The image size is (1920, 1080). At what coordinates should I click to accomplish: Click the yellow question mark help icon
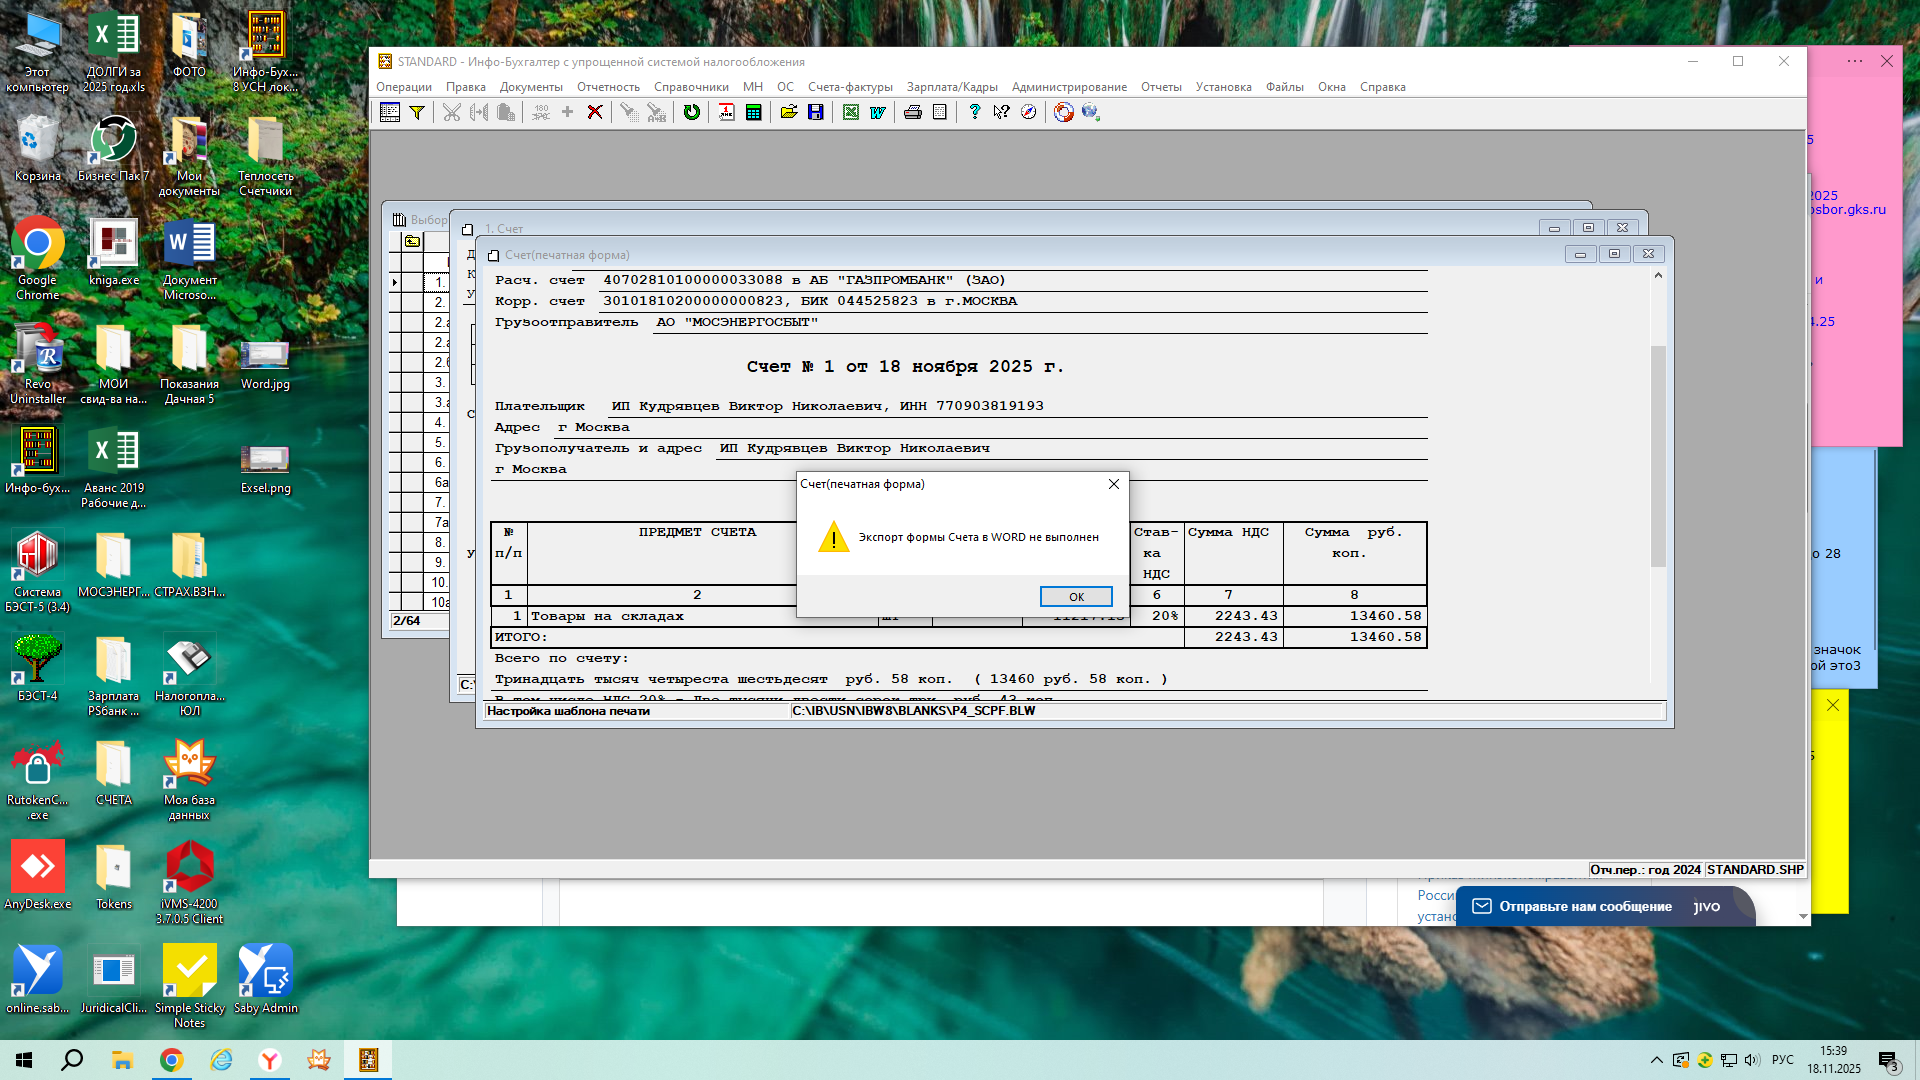[x=974, y=112]
